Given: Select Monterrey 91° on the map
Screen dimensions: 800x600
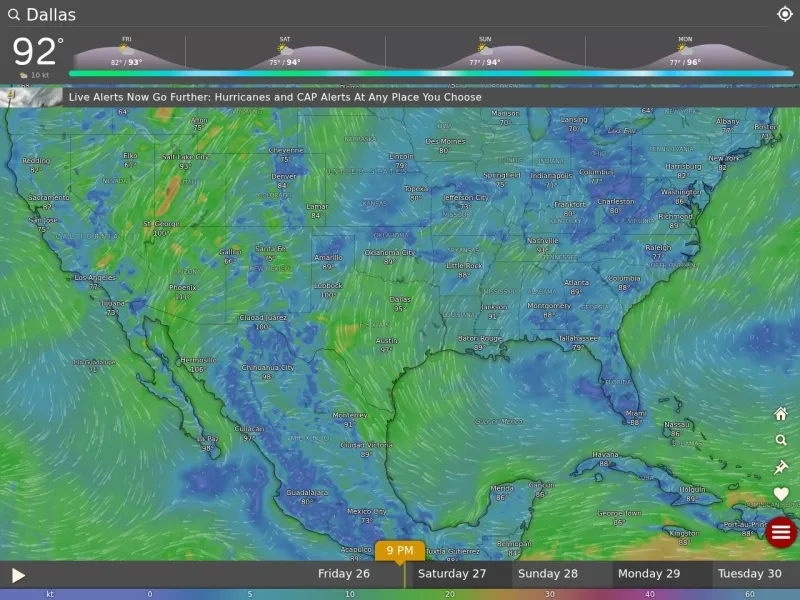Looking at the screenshot, I should click(349, 419).
